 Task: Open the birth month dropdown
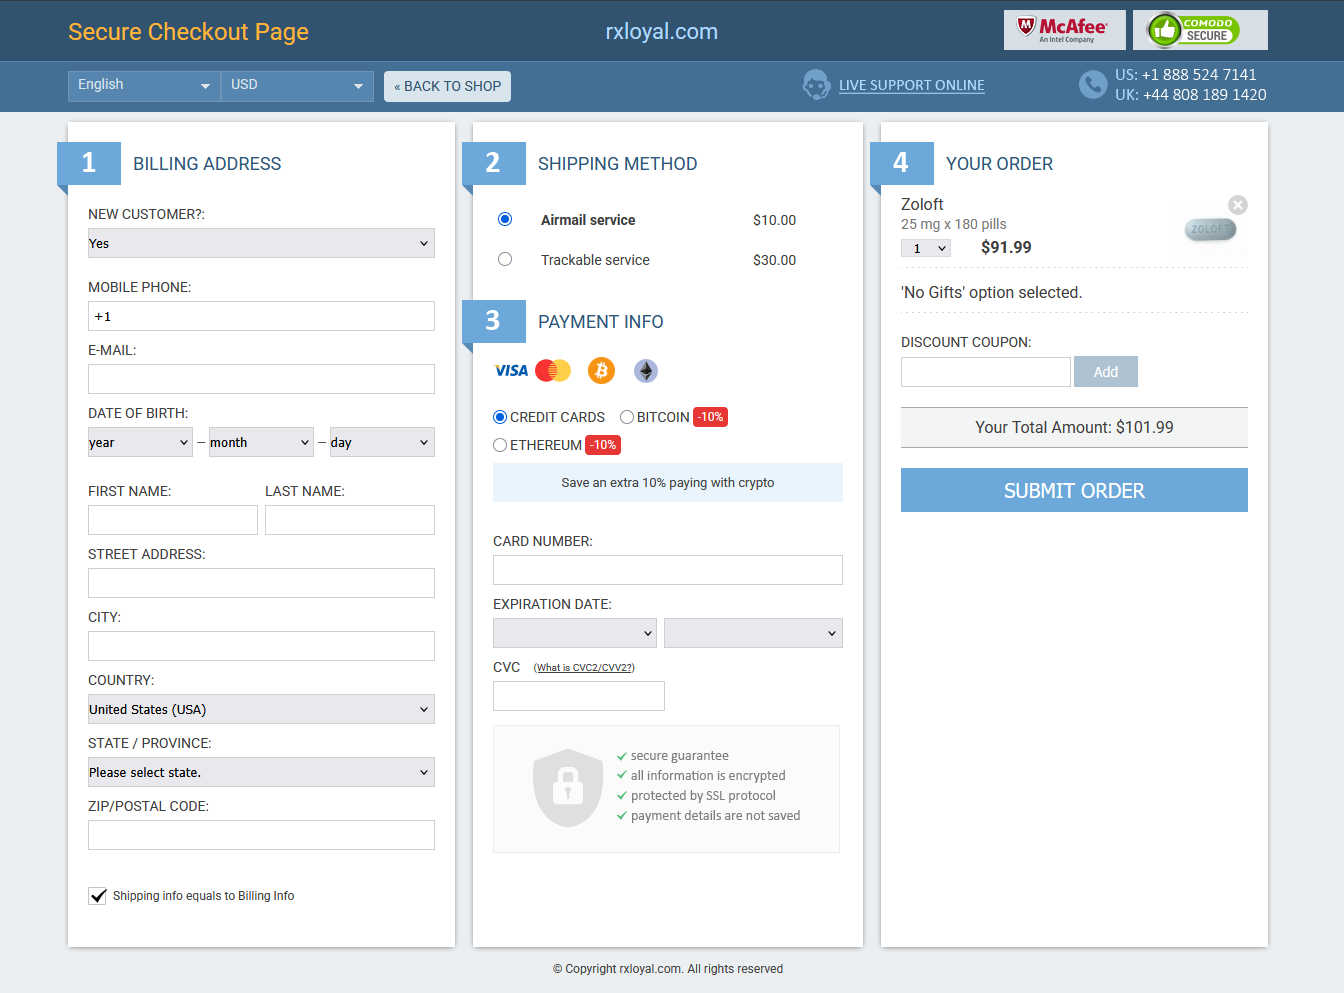point(261,442)
